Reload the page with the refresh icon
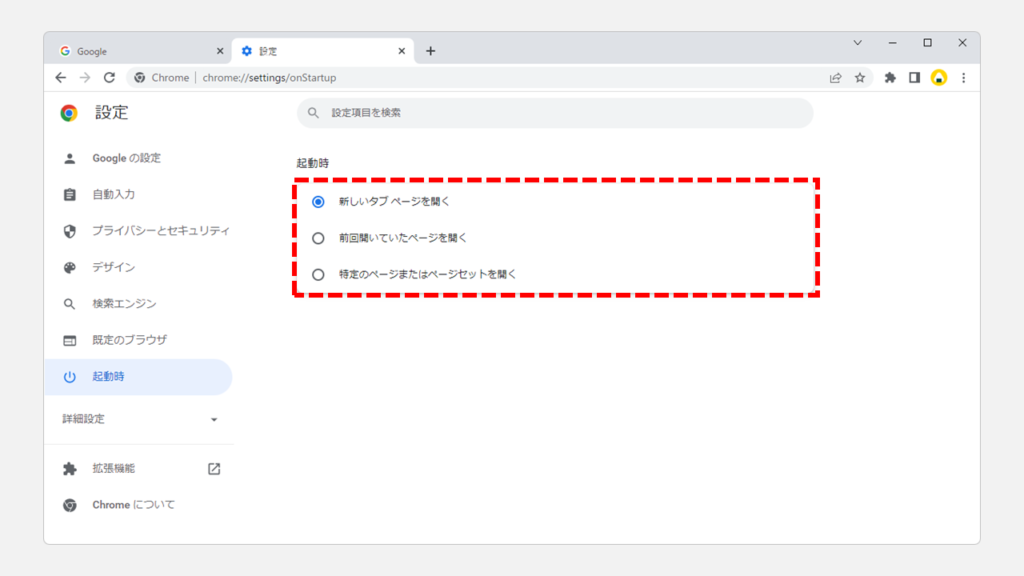Viewport: 1024px width, 576px height. click(110, 77)
